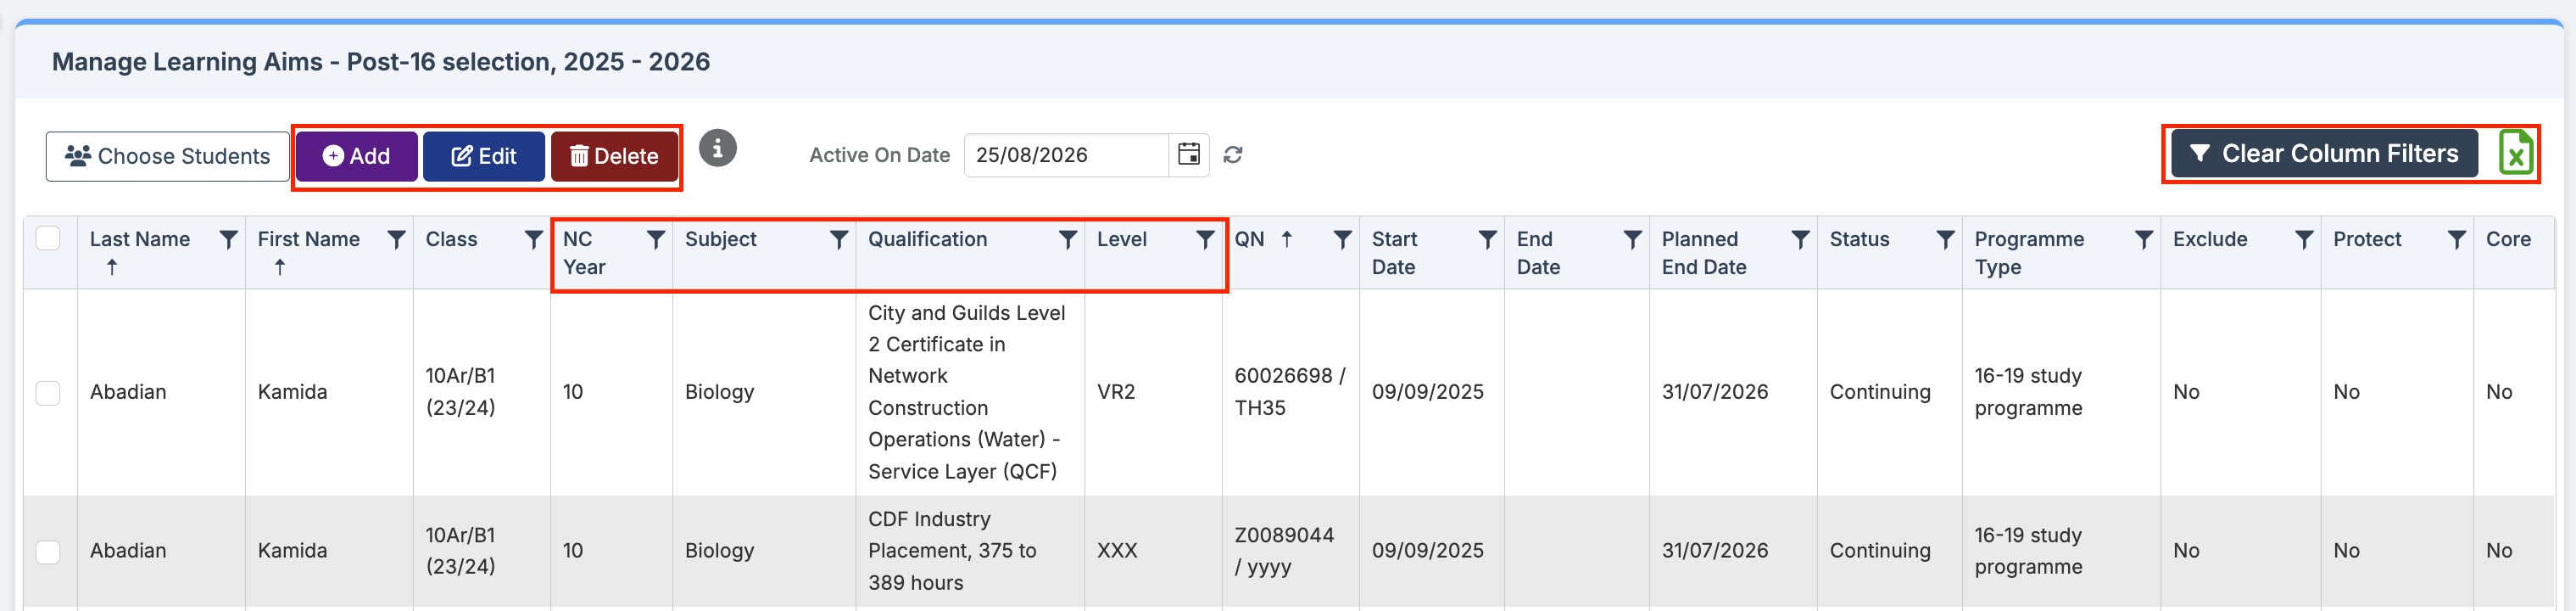Click QN cell 60026698 / TH35
Screen dimensions: 2576x611
click(x=1290, y=392)
